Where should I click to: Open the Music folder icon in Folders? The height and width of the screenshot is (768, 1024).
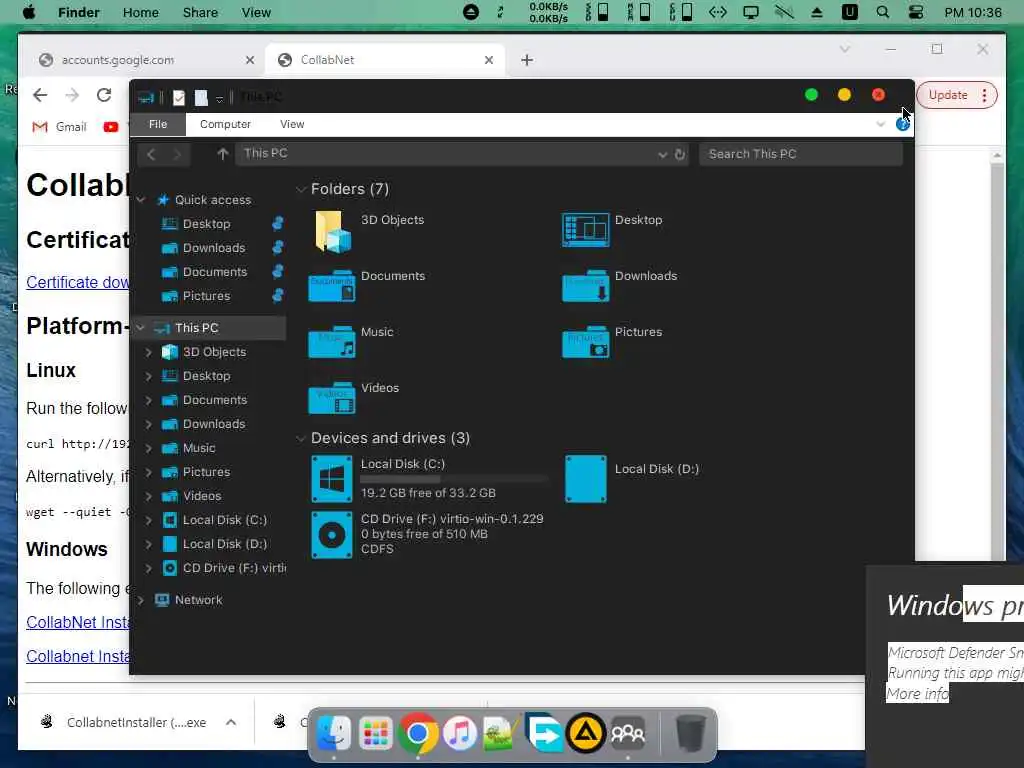(x=332, y=342)
